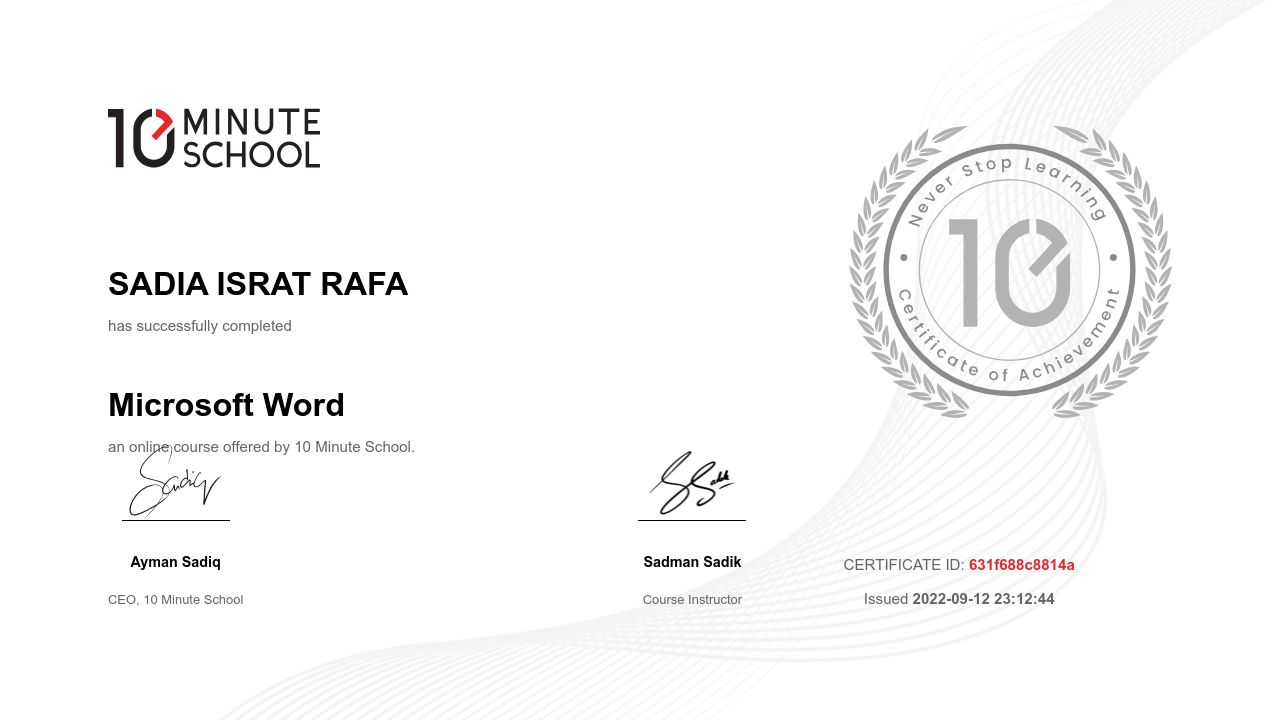Image resolution: width=1280 pixels, height=720 pixels.
Task: Click the name Sadman Sadik
Action: pos(692,562)
